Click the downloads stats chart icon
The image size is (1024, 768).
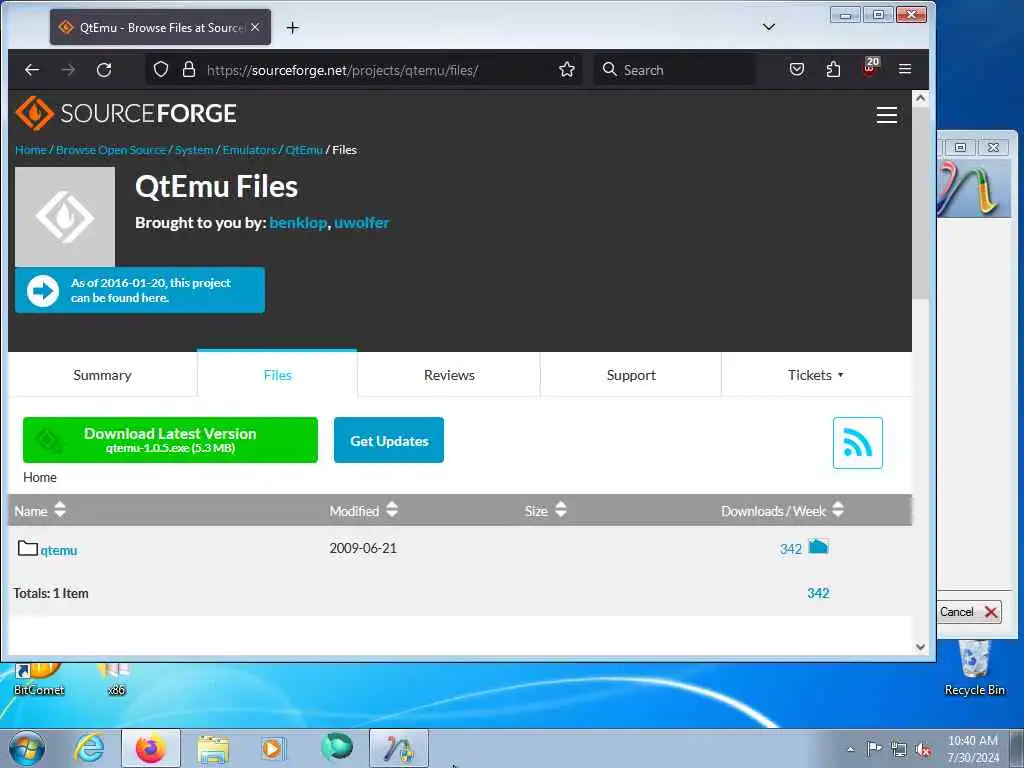(818, 547)
